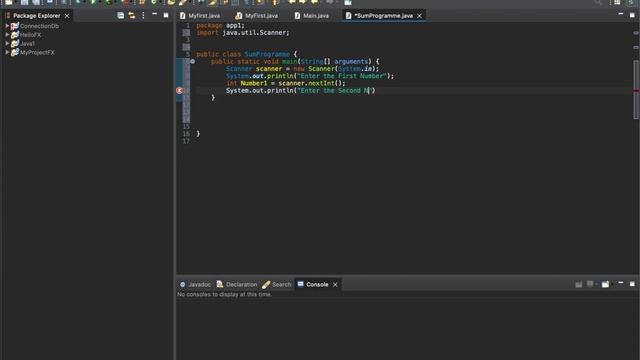640x360 pixels.
Task: Select the MyProjectFX project name
Action: pos(37,53)
